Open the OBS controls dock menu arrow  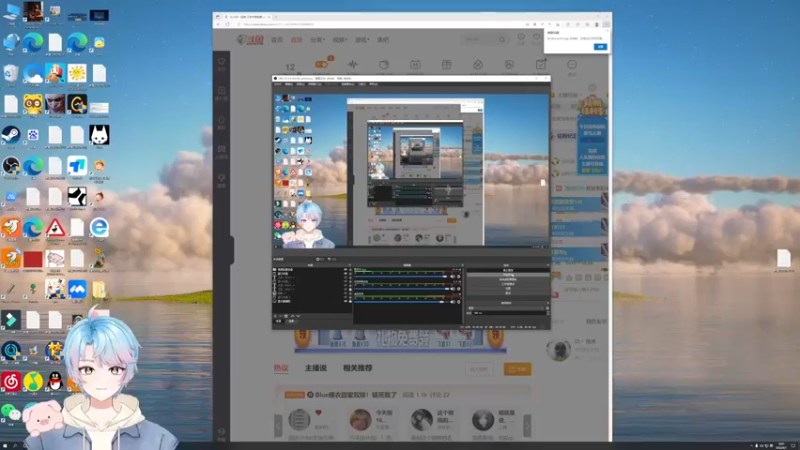[x=548, y=265]
